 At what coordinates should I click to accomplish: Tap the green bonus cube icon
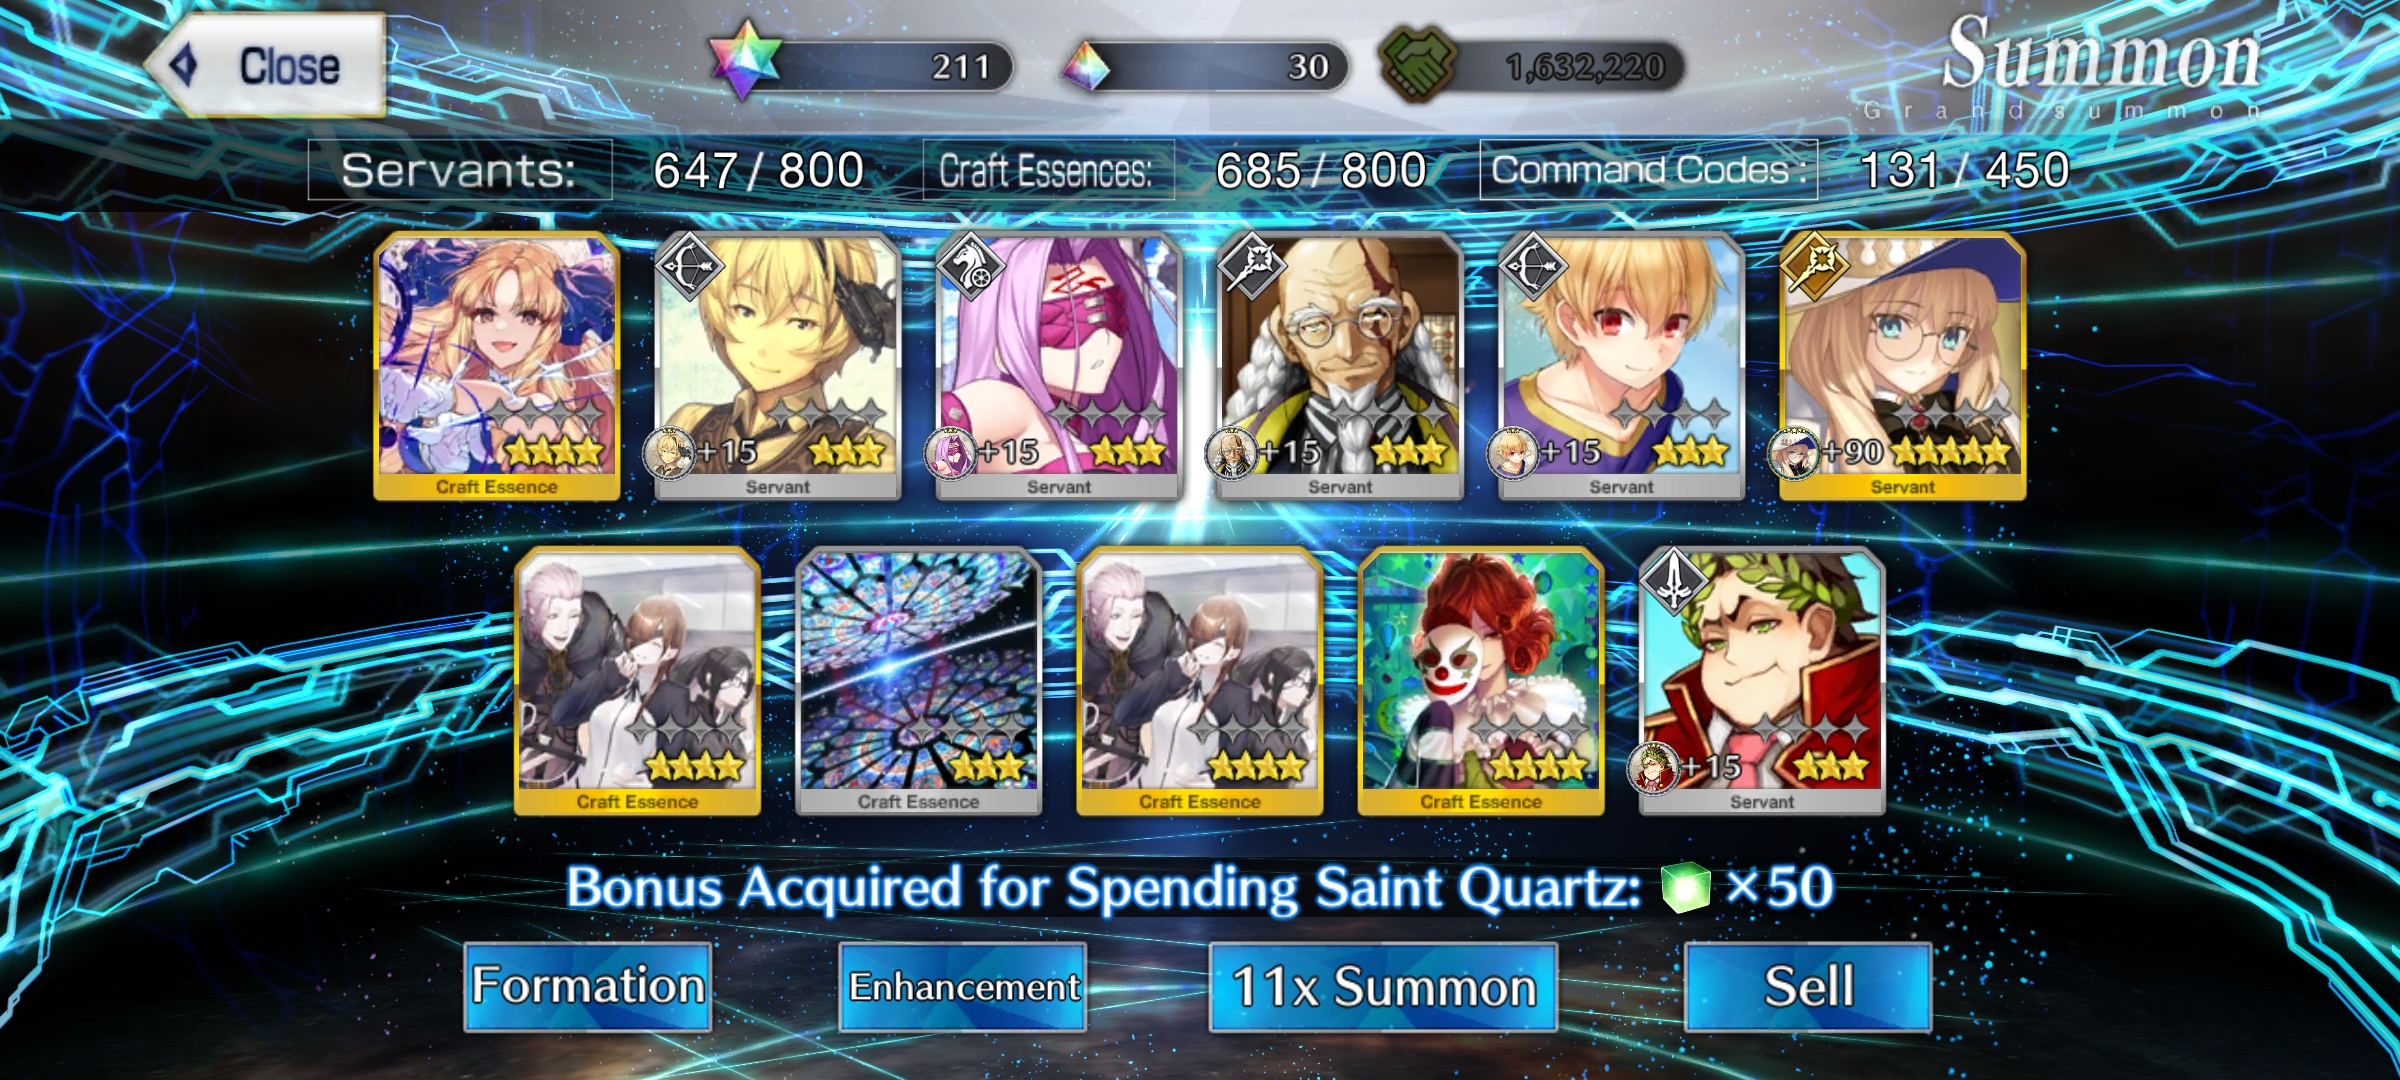click(1686, 887)
